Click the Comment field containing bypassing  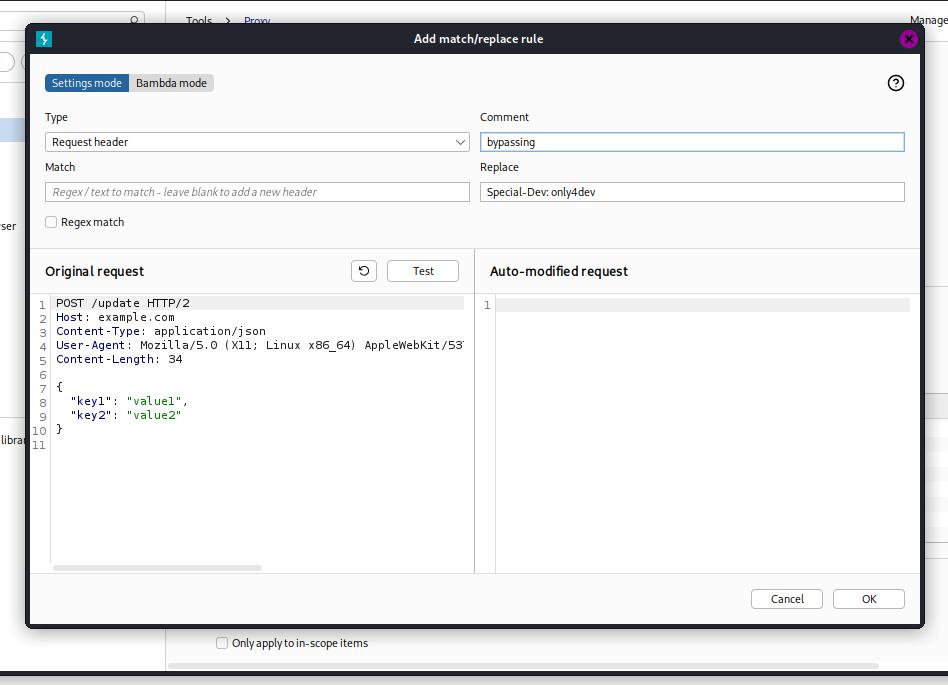[x=692, y=142]
